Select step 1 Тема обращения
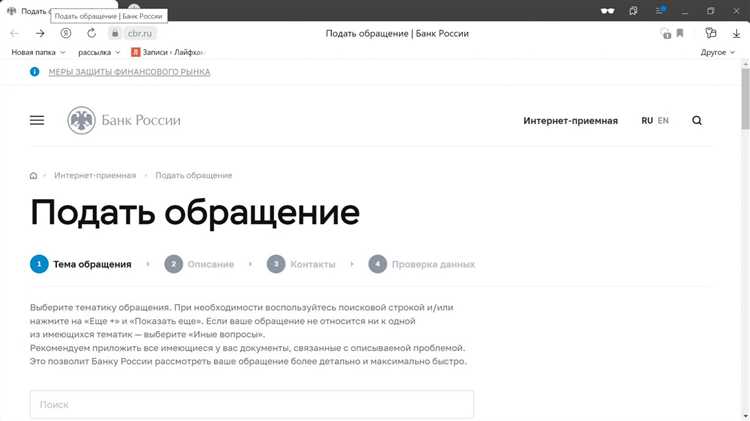Screen dimensions: 750x421 [x=80, y=264]
